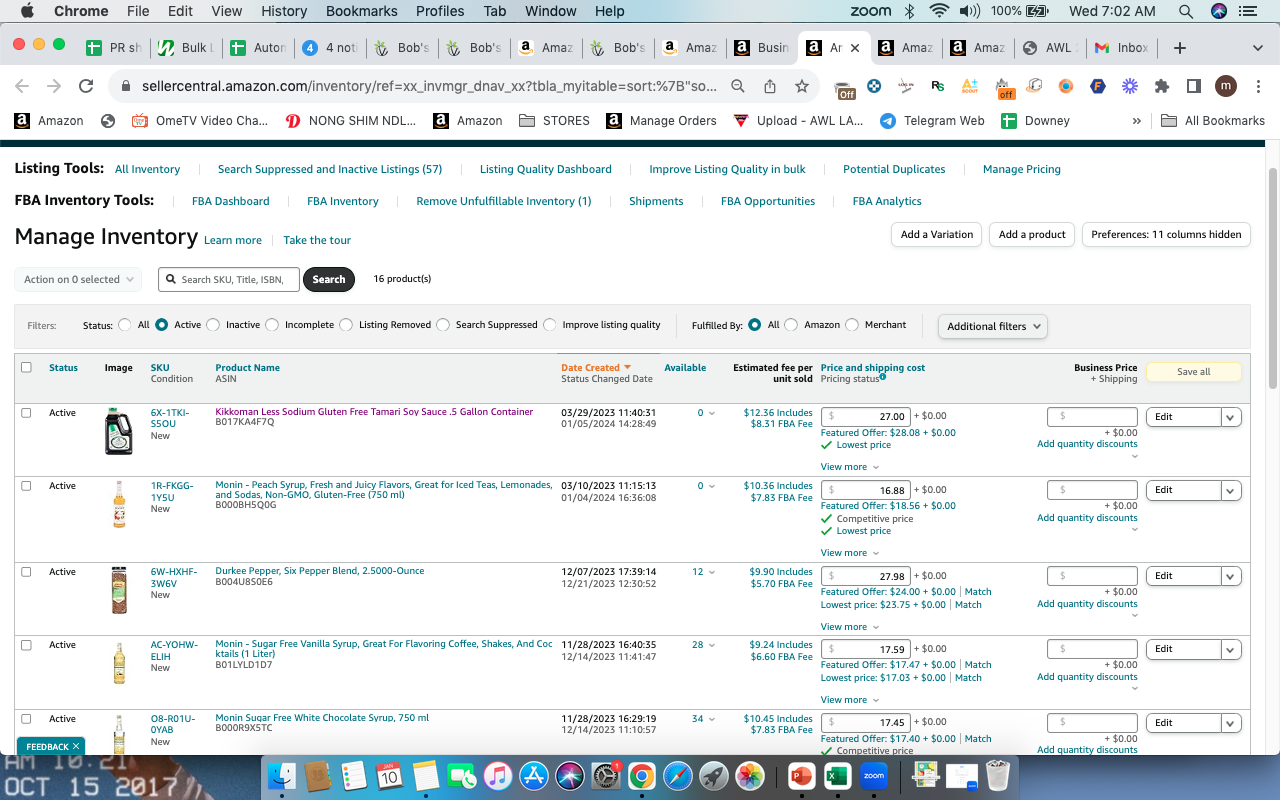Open the Bookmarks menu in the menu bar
Image resolution: width=1280 pixels, height=800 pixels.
point(361,11)
